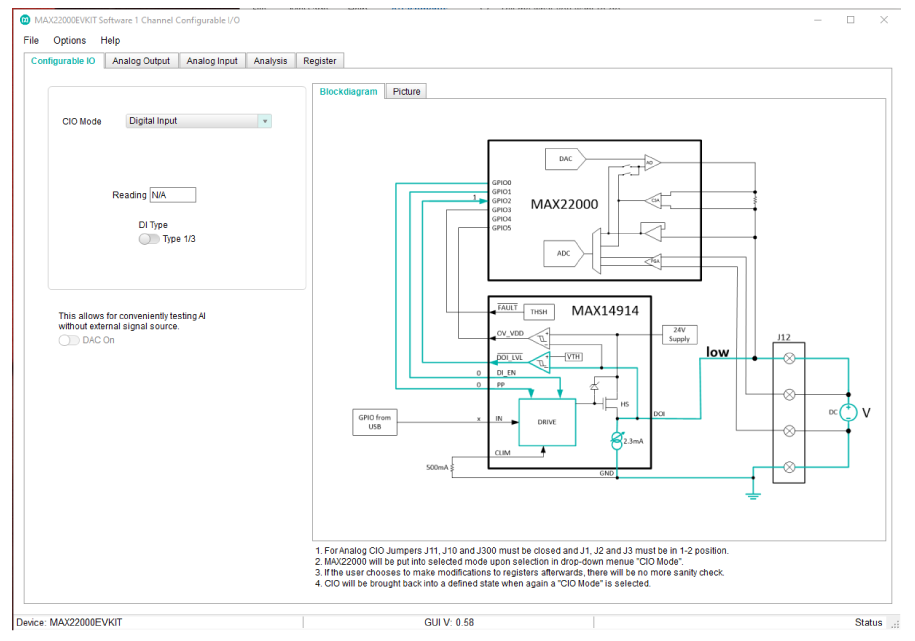The width and height of the screenshot is (915, 641).
Task: Expand the CIO Mode dropdown arrow
Action: [x=265, y=121]
